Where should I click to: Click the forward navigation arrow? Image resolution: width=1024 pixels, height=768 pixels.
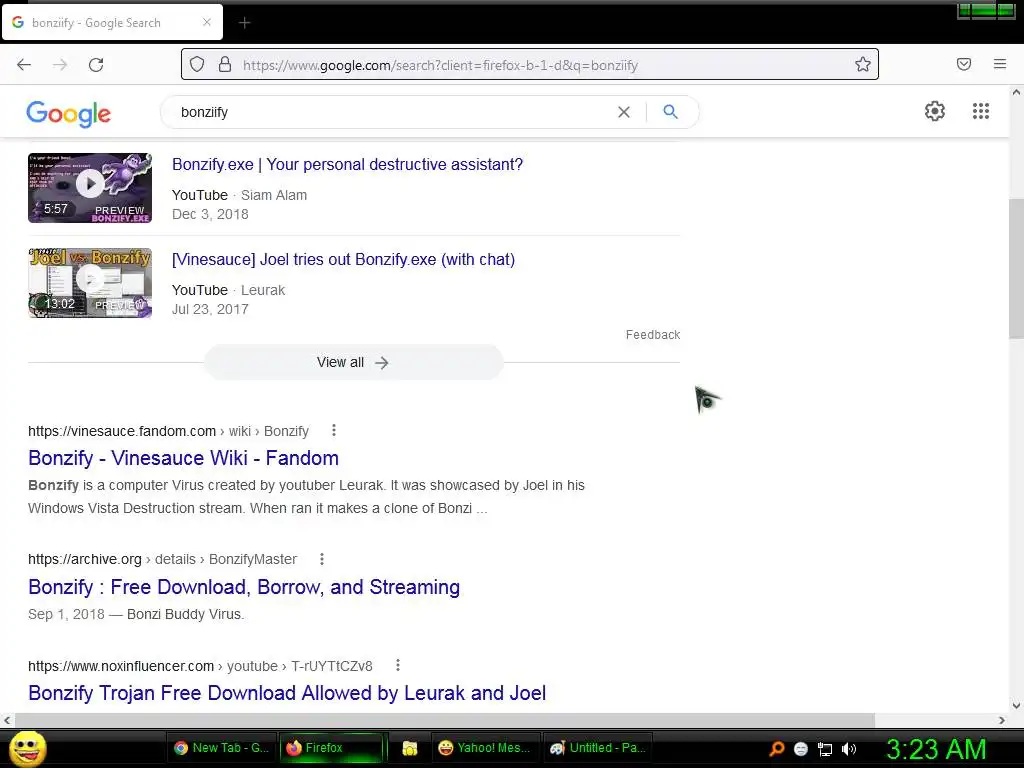60,65
